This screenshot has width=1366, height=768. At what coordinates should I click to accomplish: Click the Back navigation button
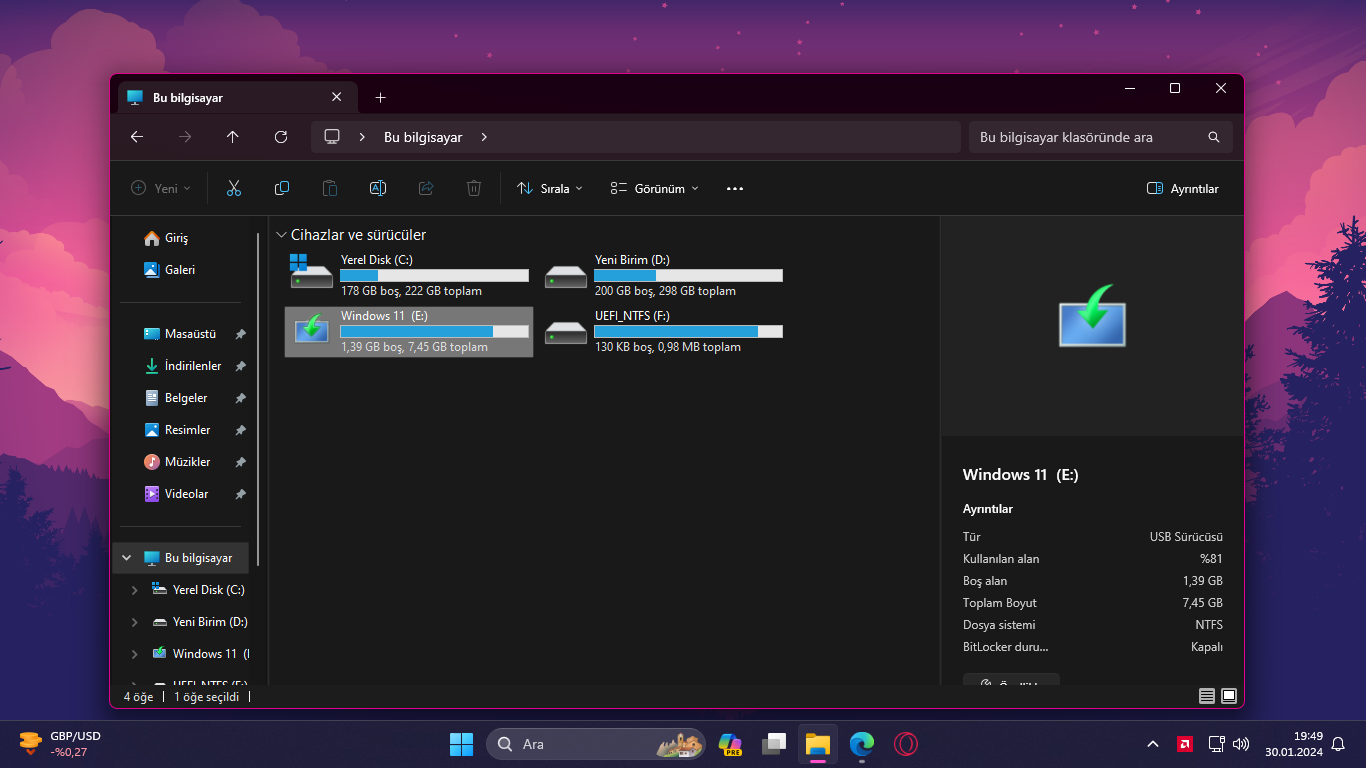coord(137,137)
